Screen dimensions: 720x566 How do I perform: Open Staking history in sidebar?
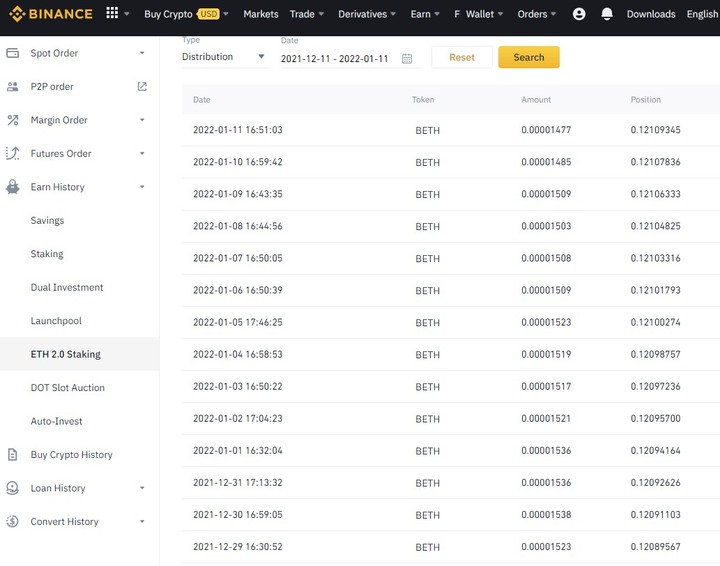tap(47, 254)
